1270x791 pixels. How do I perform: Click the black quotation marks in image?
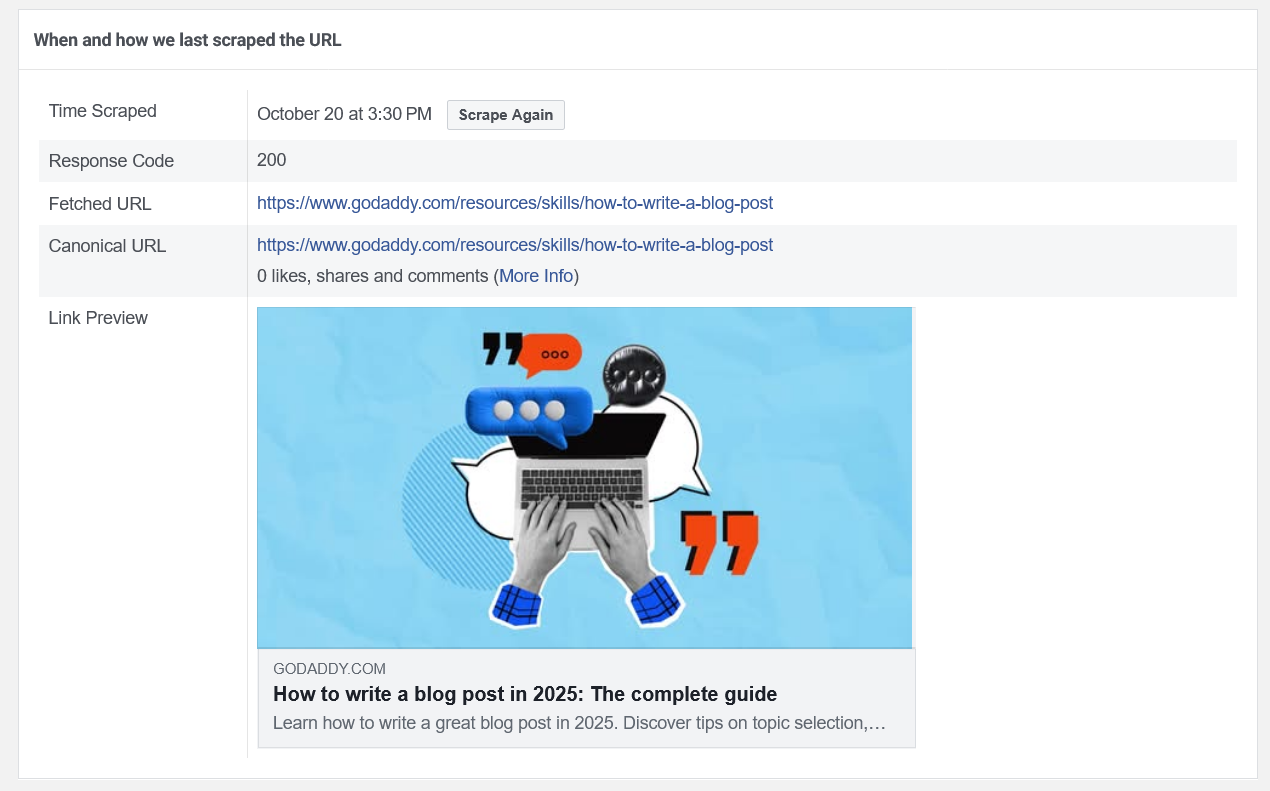point(502,350)
